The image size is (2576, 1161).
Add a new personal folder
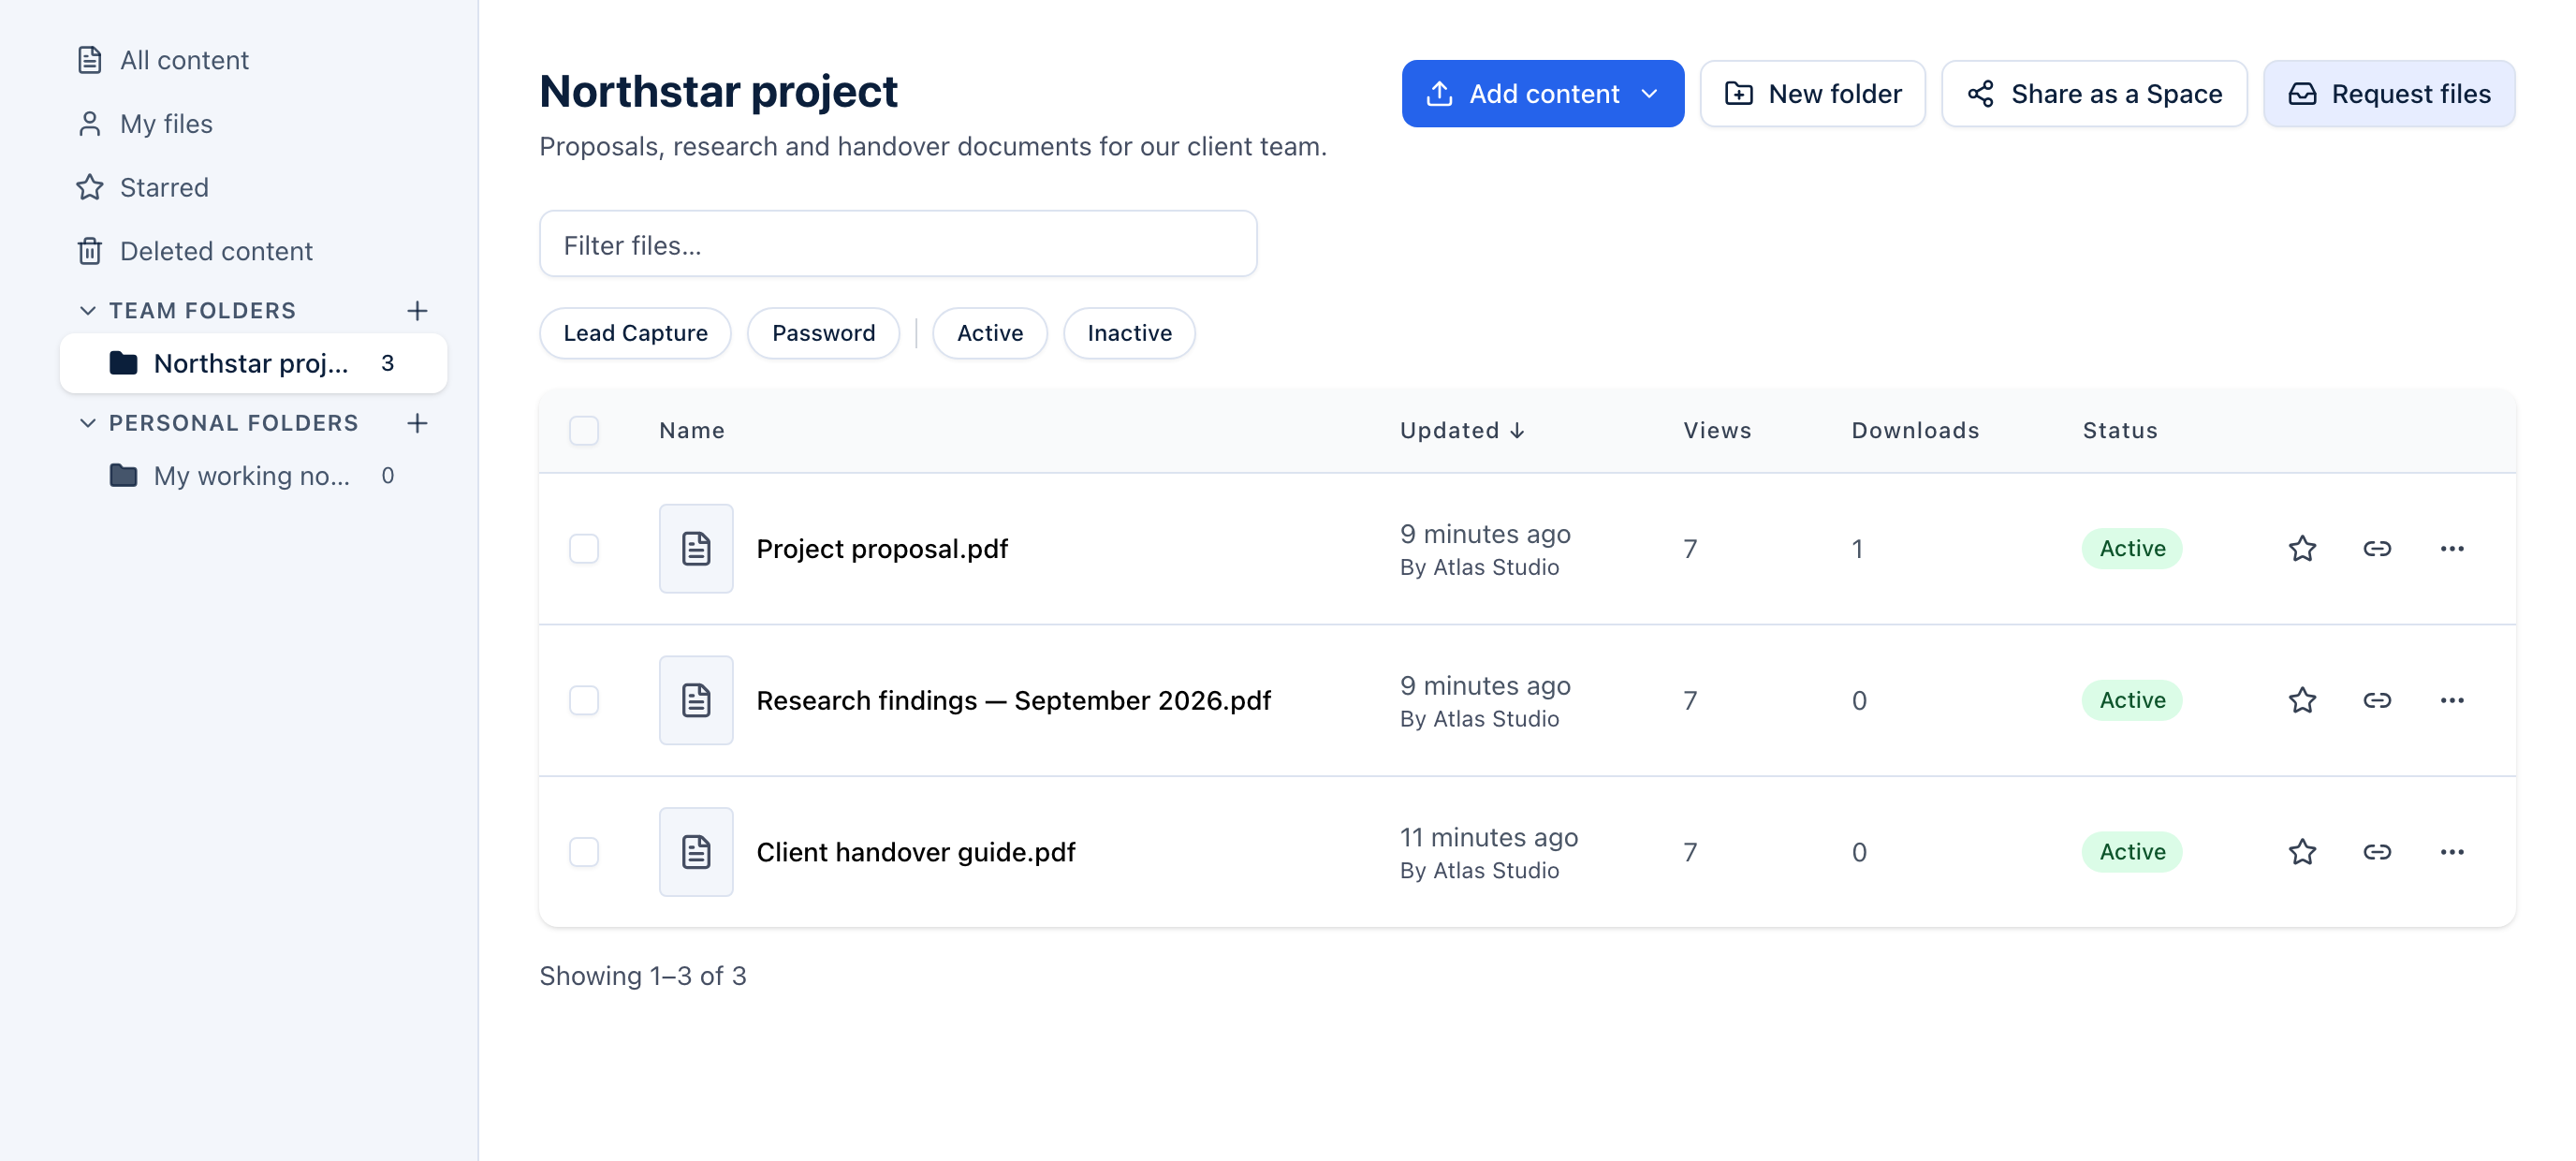coord(417,423)
